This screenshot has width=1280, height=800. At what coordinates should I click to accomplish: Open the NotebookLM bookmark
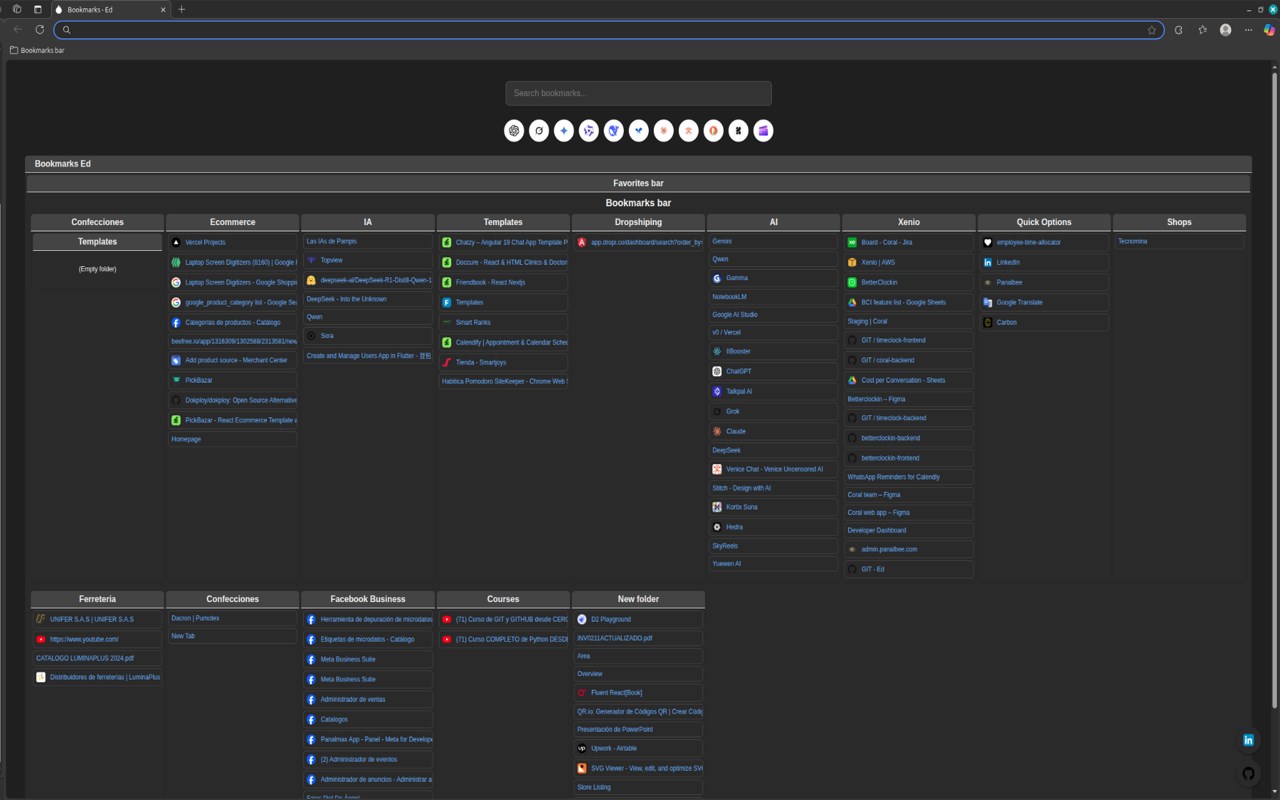(x=773, y=297)
